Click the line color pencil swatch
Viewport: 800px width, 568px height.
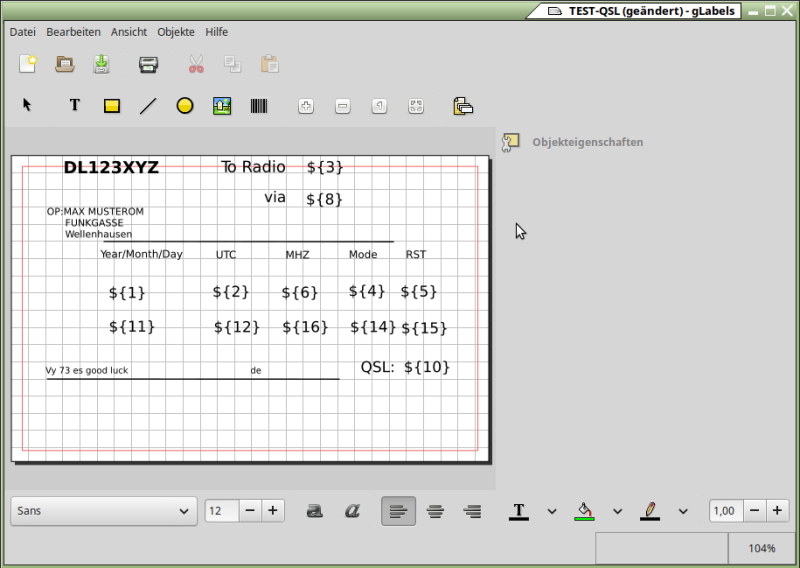click(x=650, y=511)
